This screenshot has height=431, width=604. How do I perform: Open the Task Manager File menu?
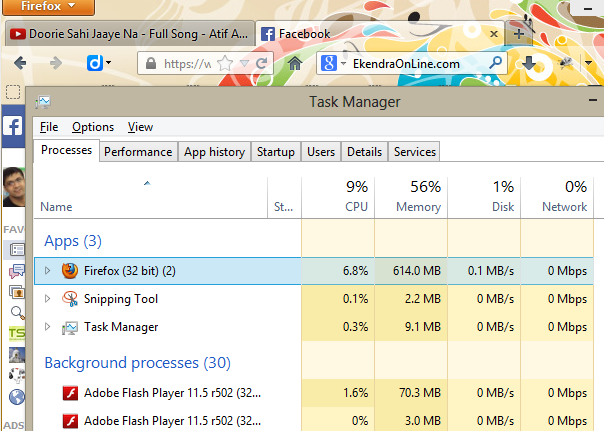[49, 127]
